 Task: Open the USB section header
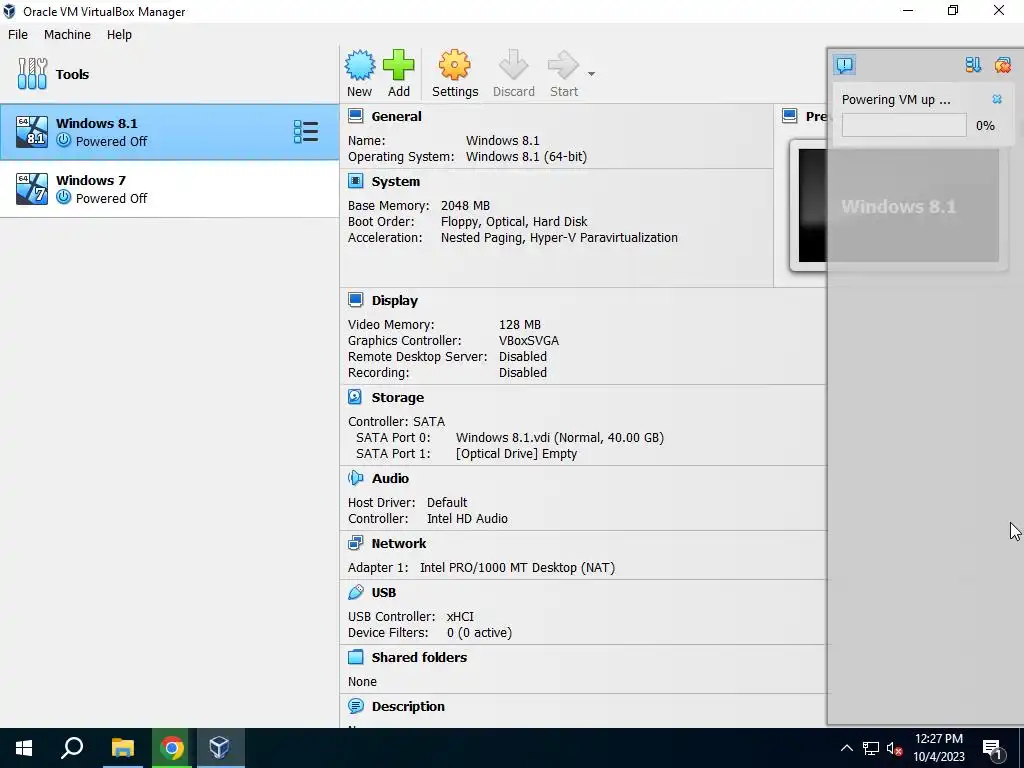[383, 592]
